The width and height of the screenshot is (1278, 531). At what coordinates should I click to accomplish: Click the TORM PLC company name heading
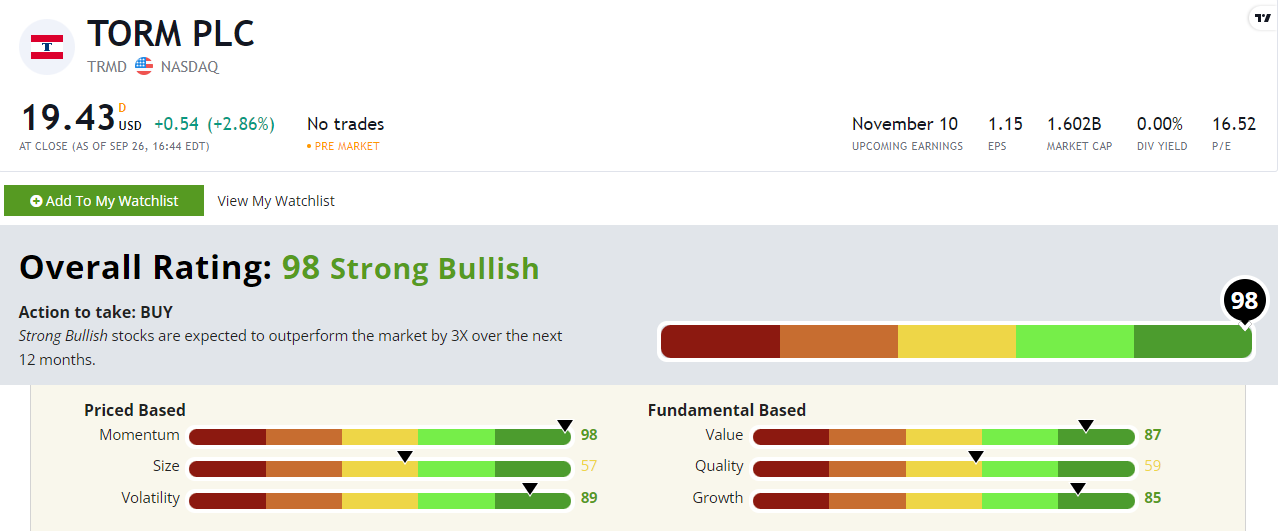coord(171,34)
